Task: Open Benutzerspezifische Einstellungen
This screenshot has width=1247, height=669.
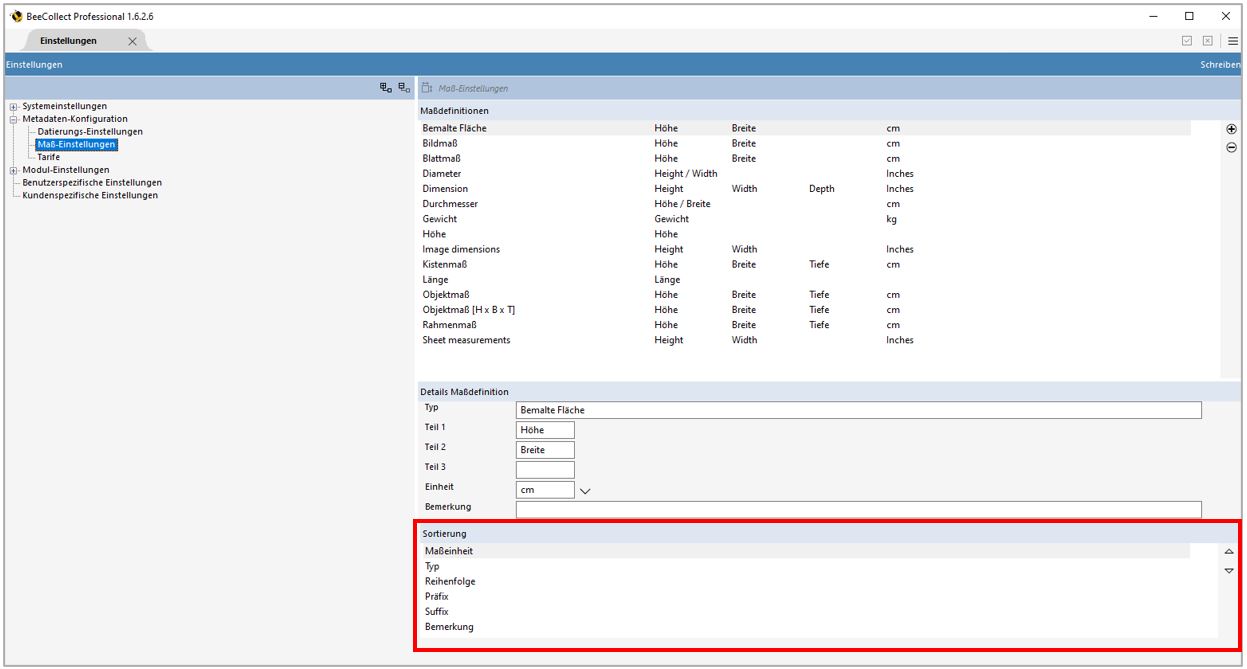Action: point(92,183)
